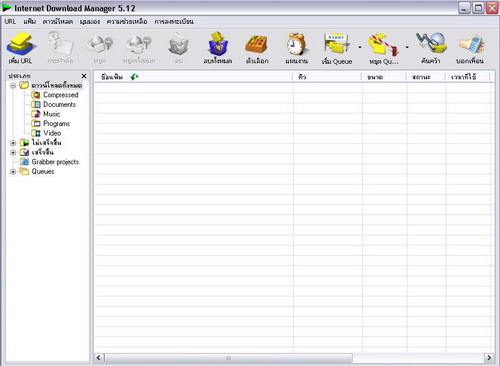Click the Internet Download Manager title bar icon
500x366 pixels.
7,8
